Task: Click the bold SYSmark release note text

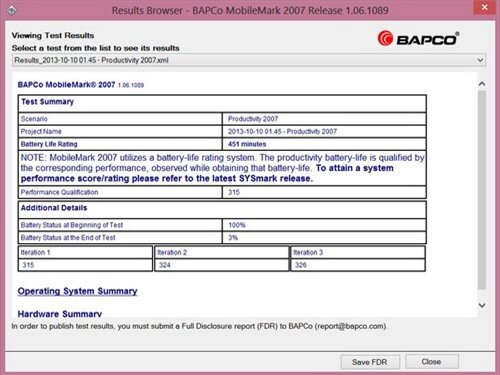Action: (207, 173)
